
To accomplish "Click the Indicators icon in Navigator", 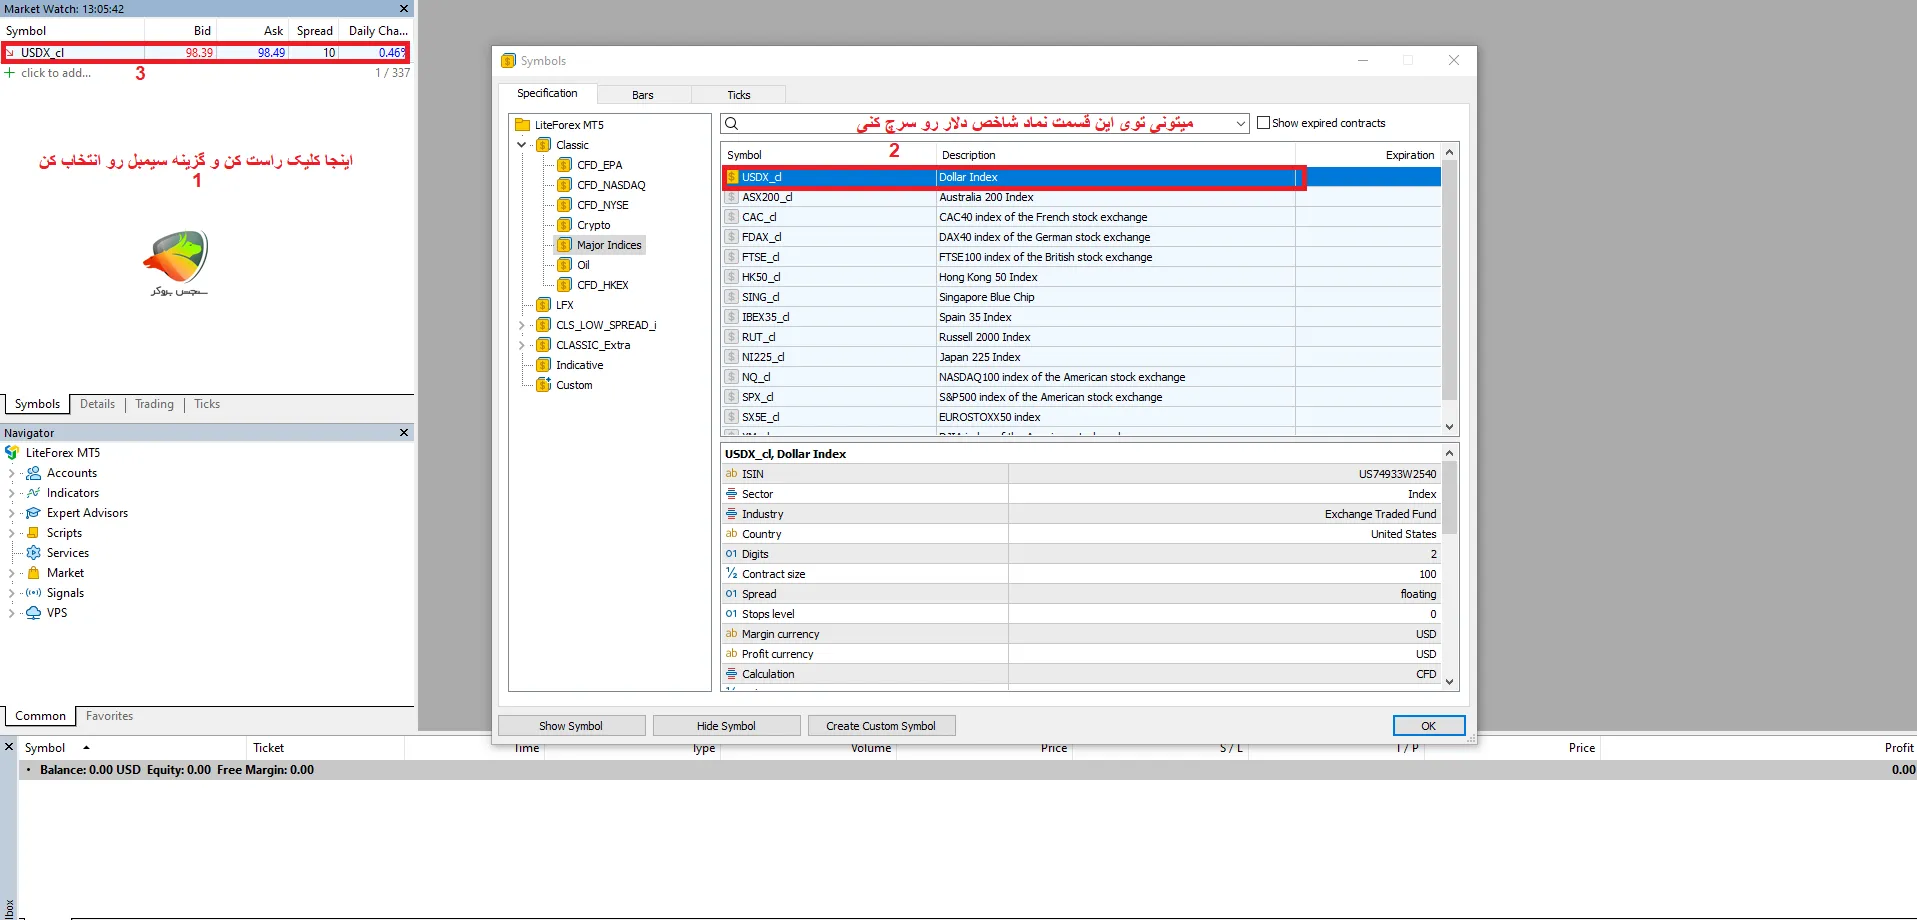I will (x=33, y=493).
